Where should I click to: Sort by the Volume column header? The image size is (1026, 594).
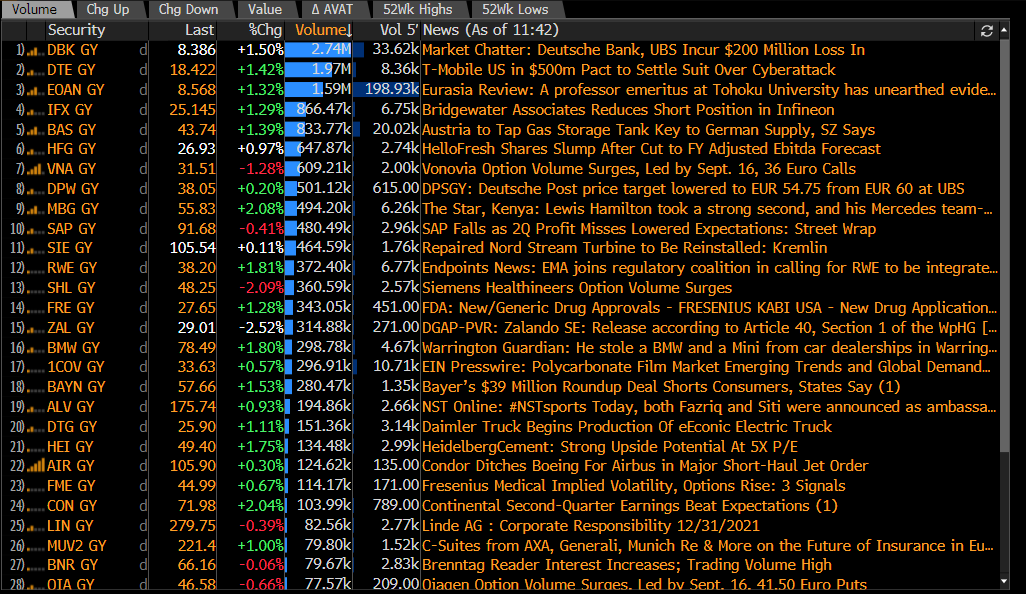pyautogui.click(x=320, y=30)
